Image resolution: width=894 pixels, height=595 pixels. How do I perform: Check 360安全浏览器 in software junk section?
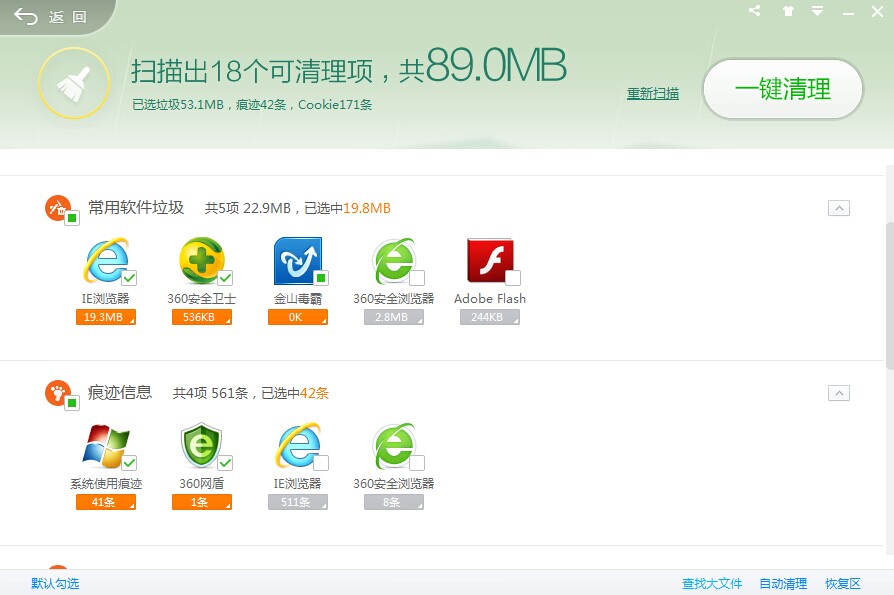(x=417, y=278)
